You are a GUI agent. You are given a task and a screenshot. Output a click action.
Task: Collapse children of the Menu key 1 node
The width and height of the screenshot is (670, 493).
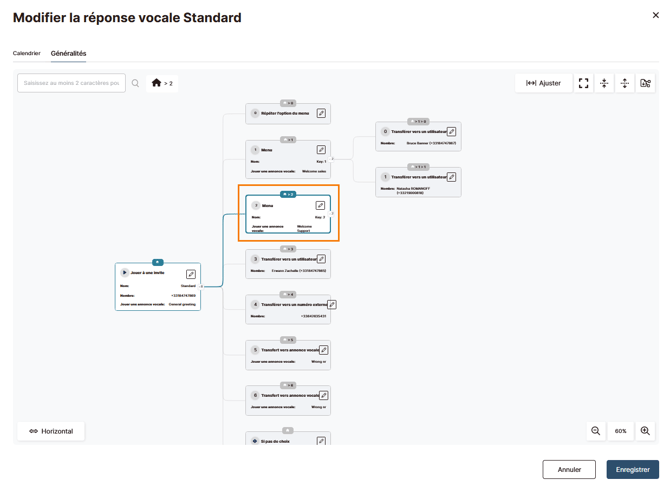(332, 159)
